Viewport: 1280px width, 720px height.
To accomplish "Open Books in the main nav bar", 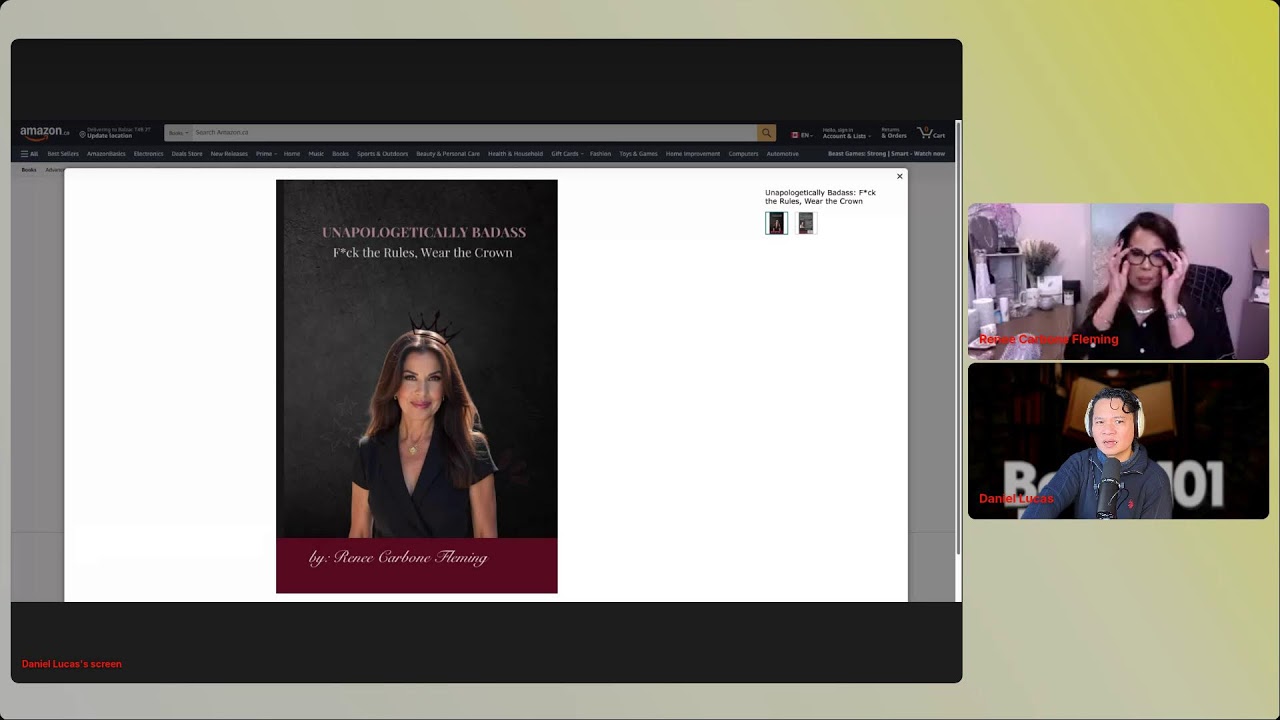I will click(x=340, y=154).
